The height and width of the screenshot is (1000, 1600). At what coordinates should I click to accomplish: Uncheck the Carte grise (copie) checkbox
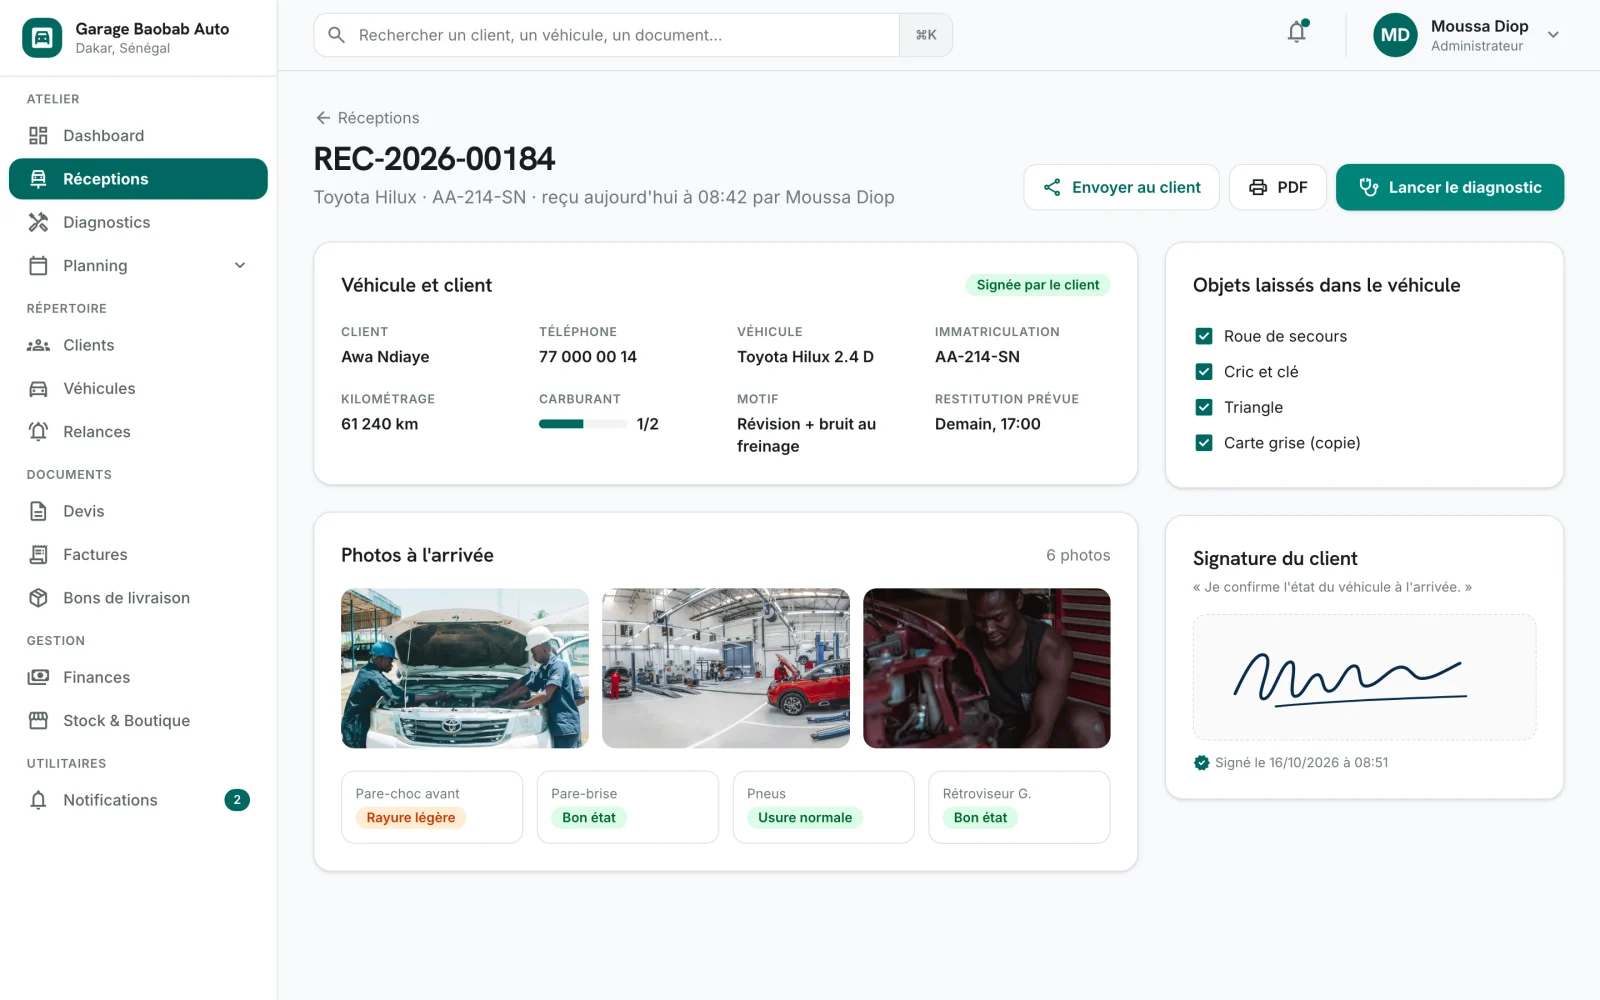[x=1204, y=443]
